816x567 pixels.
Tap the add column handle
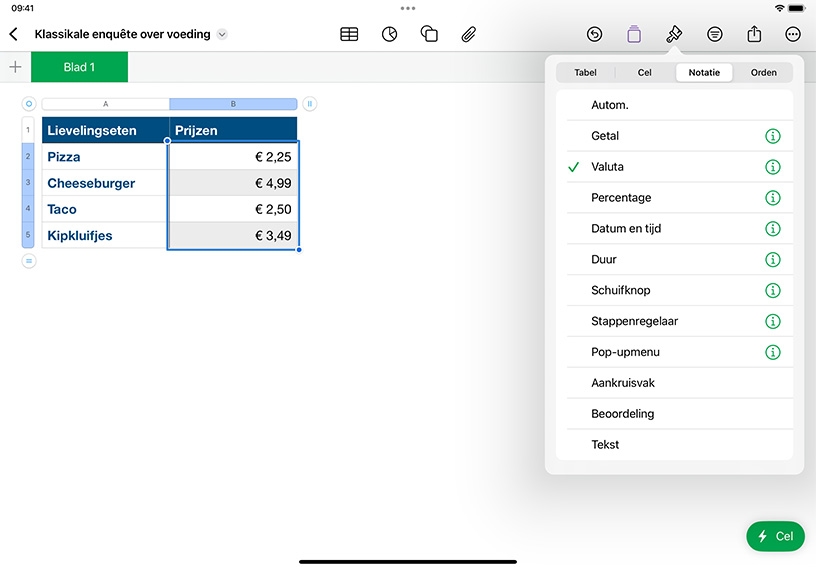pos(310,104)
